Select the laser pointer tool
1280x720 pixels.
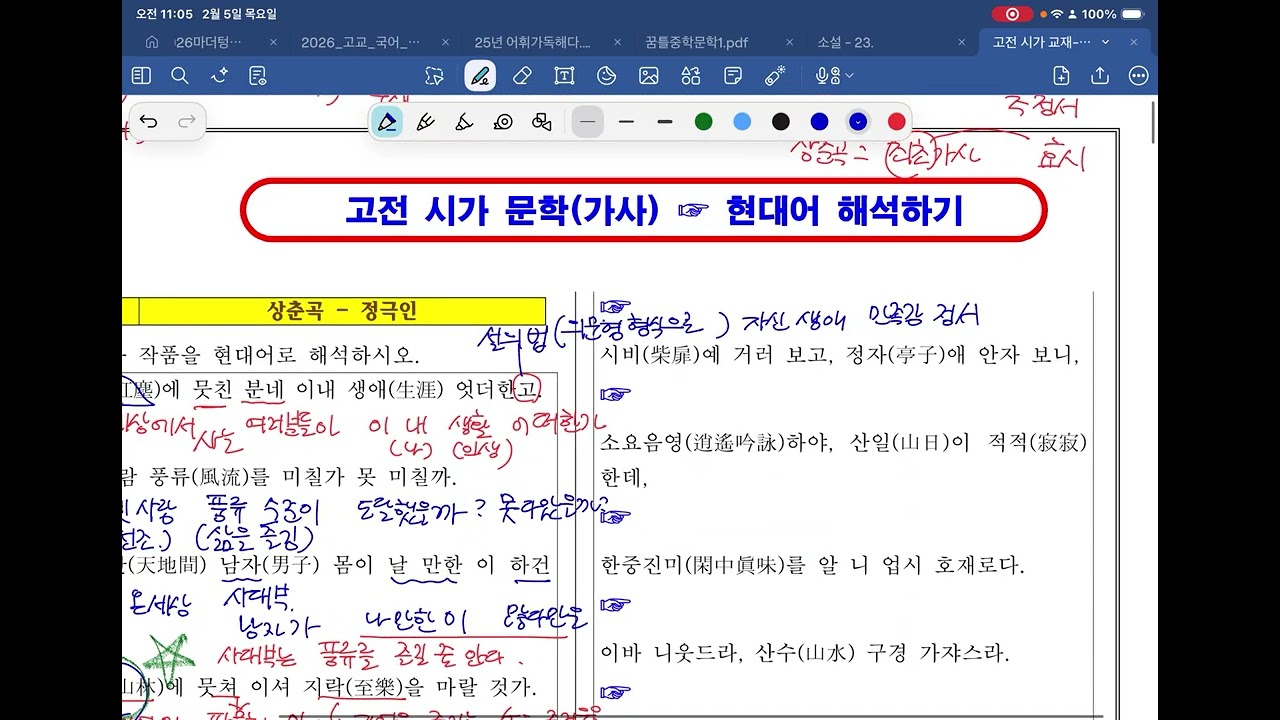point(775,76)
